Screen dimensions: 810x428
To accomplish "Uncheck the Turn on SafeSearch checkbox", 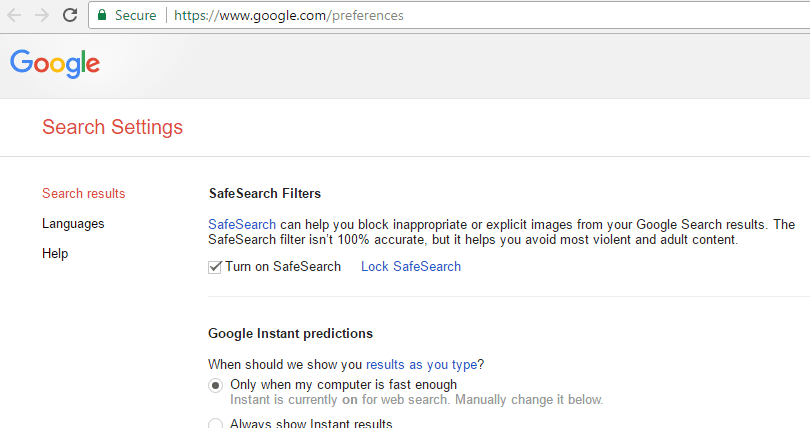I will click(215, 267).
